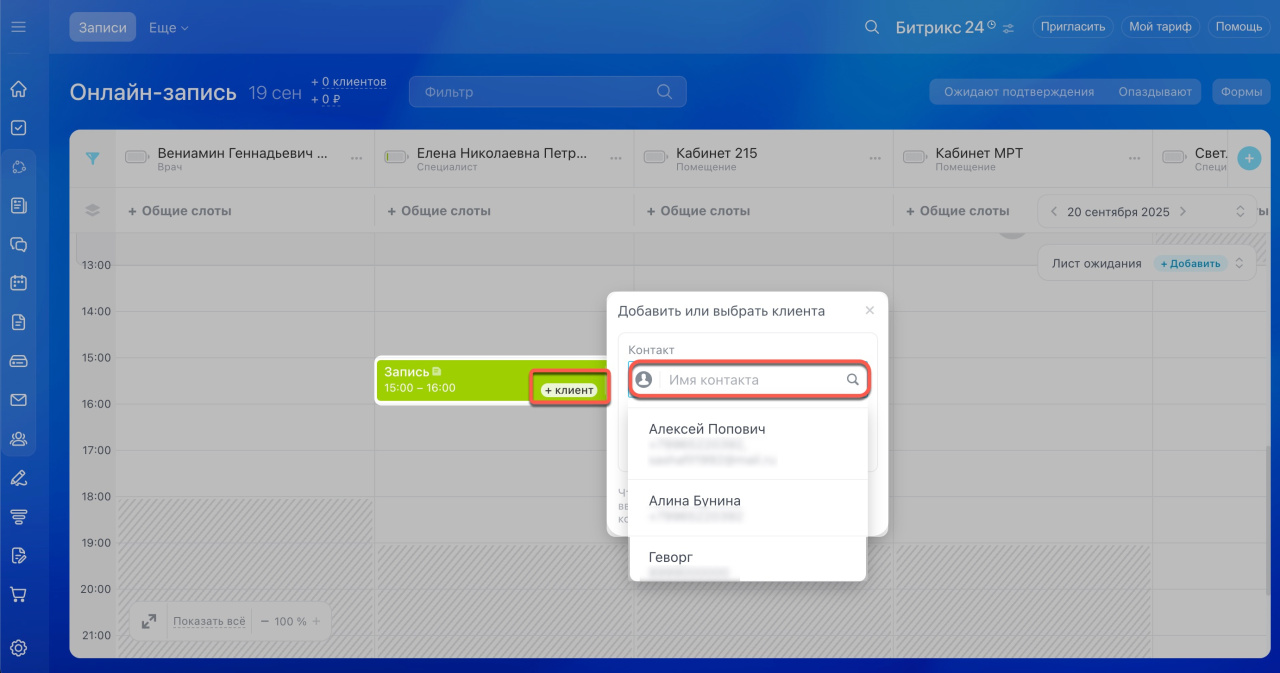Click the Пригласить button
This screenshot has width=1280, height=673.
point(1072,27)
